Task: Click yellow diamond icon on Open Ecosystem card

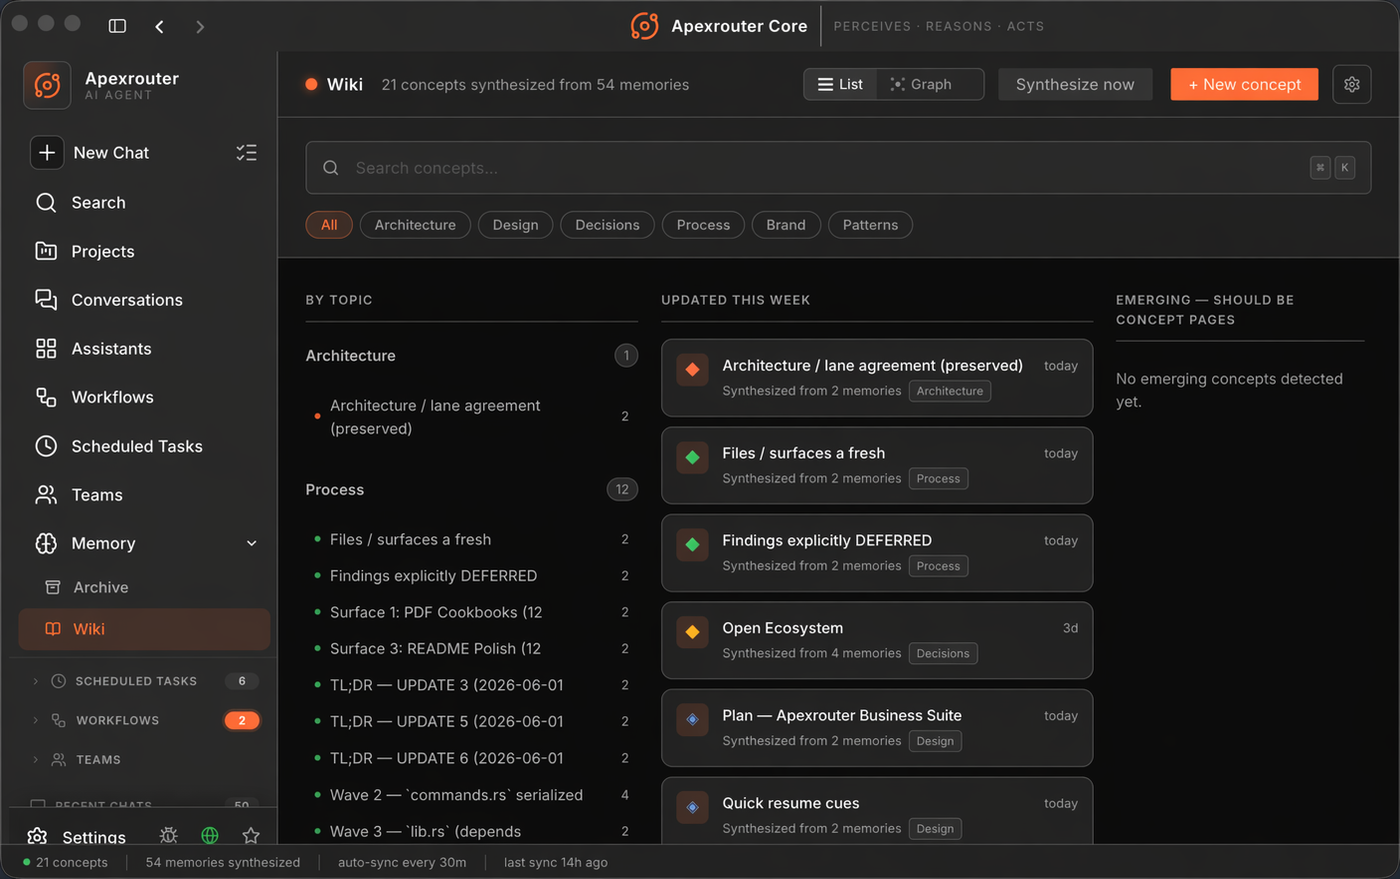Action: [692, 632]
